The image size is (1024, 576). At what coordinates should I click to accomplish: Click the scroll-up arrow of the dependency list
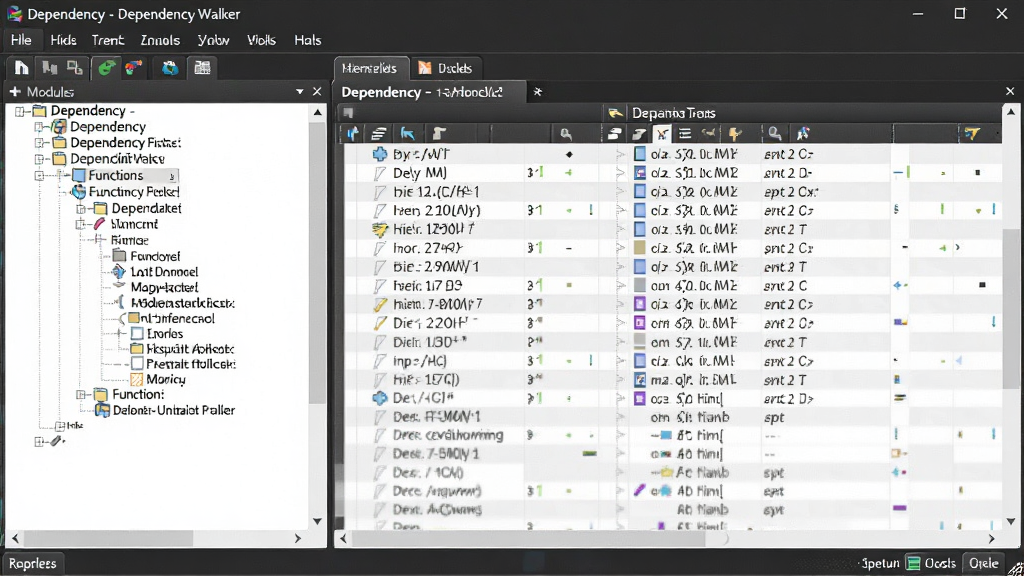point(1011,112)
